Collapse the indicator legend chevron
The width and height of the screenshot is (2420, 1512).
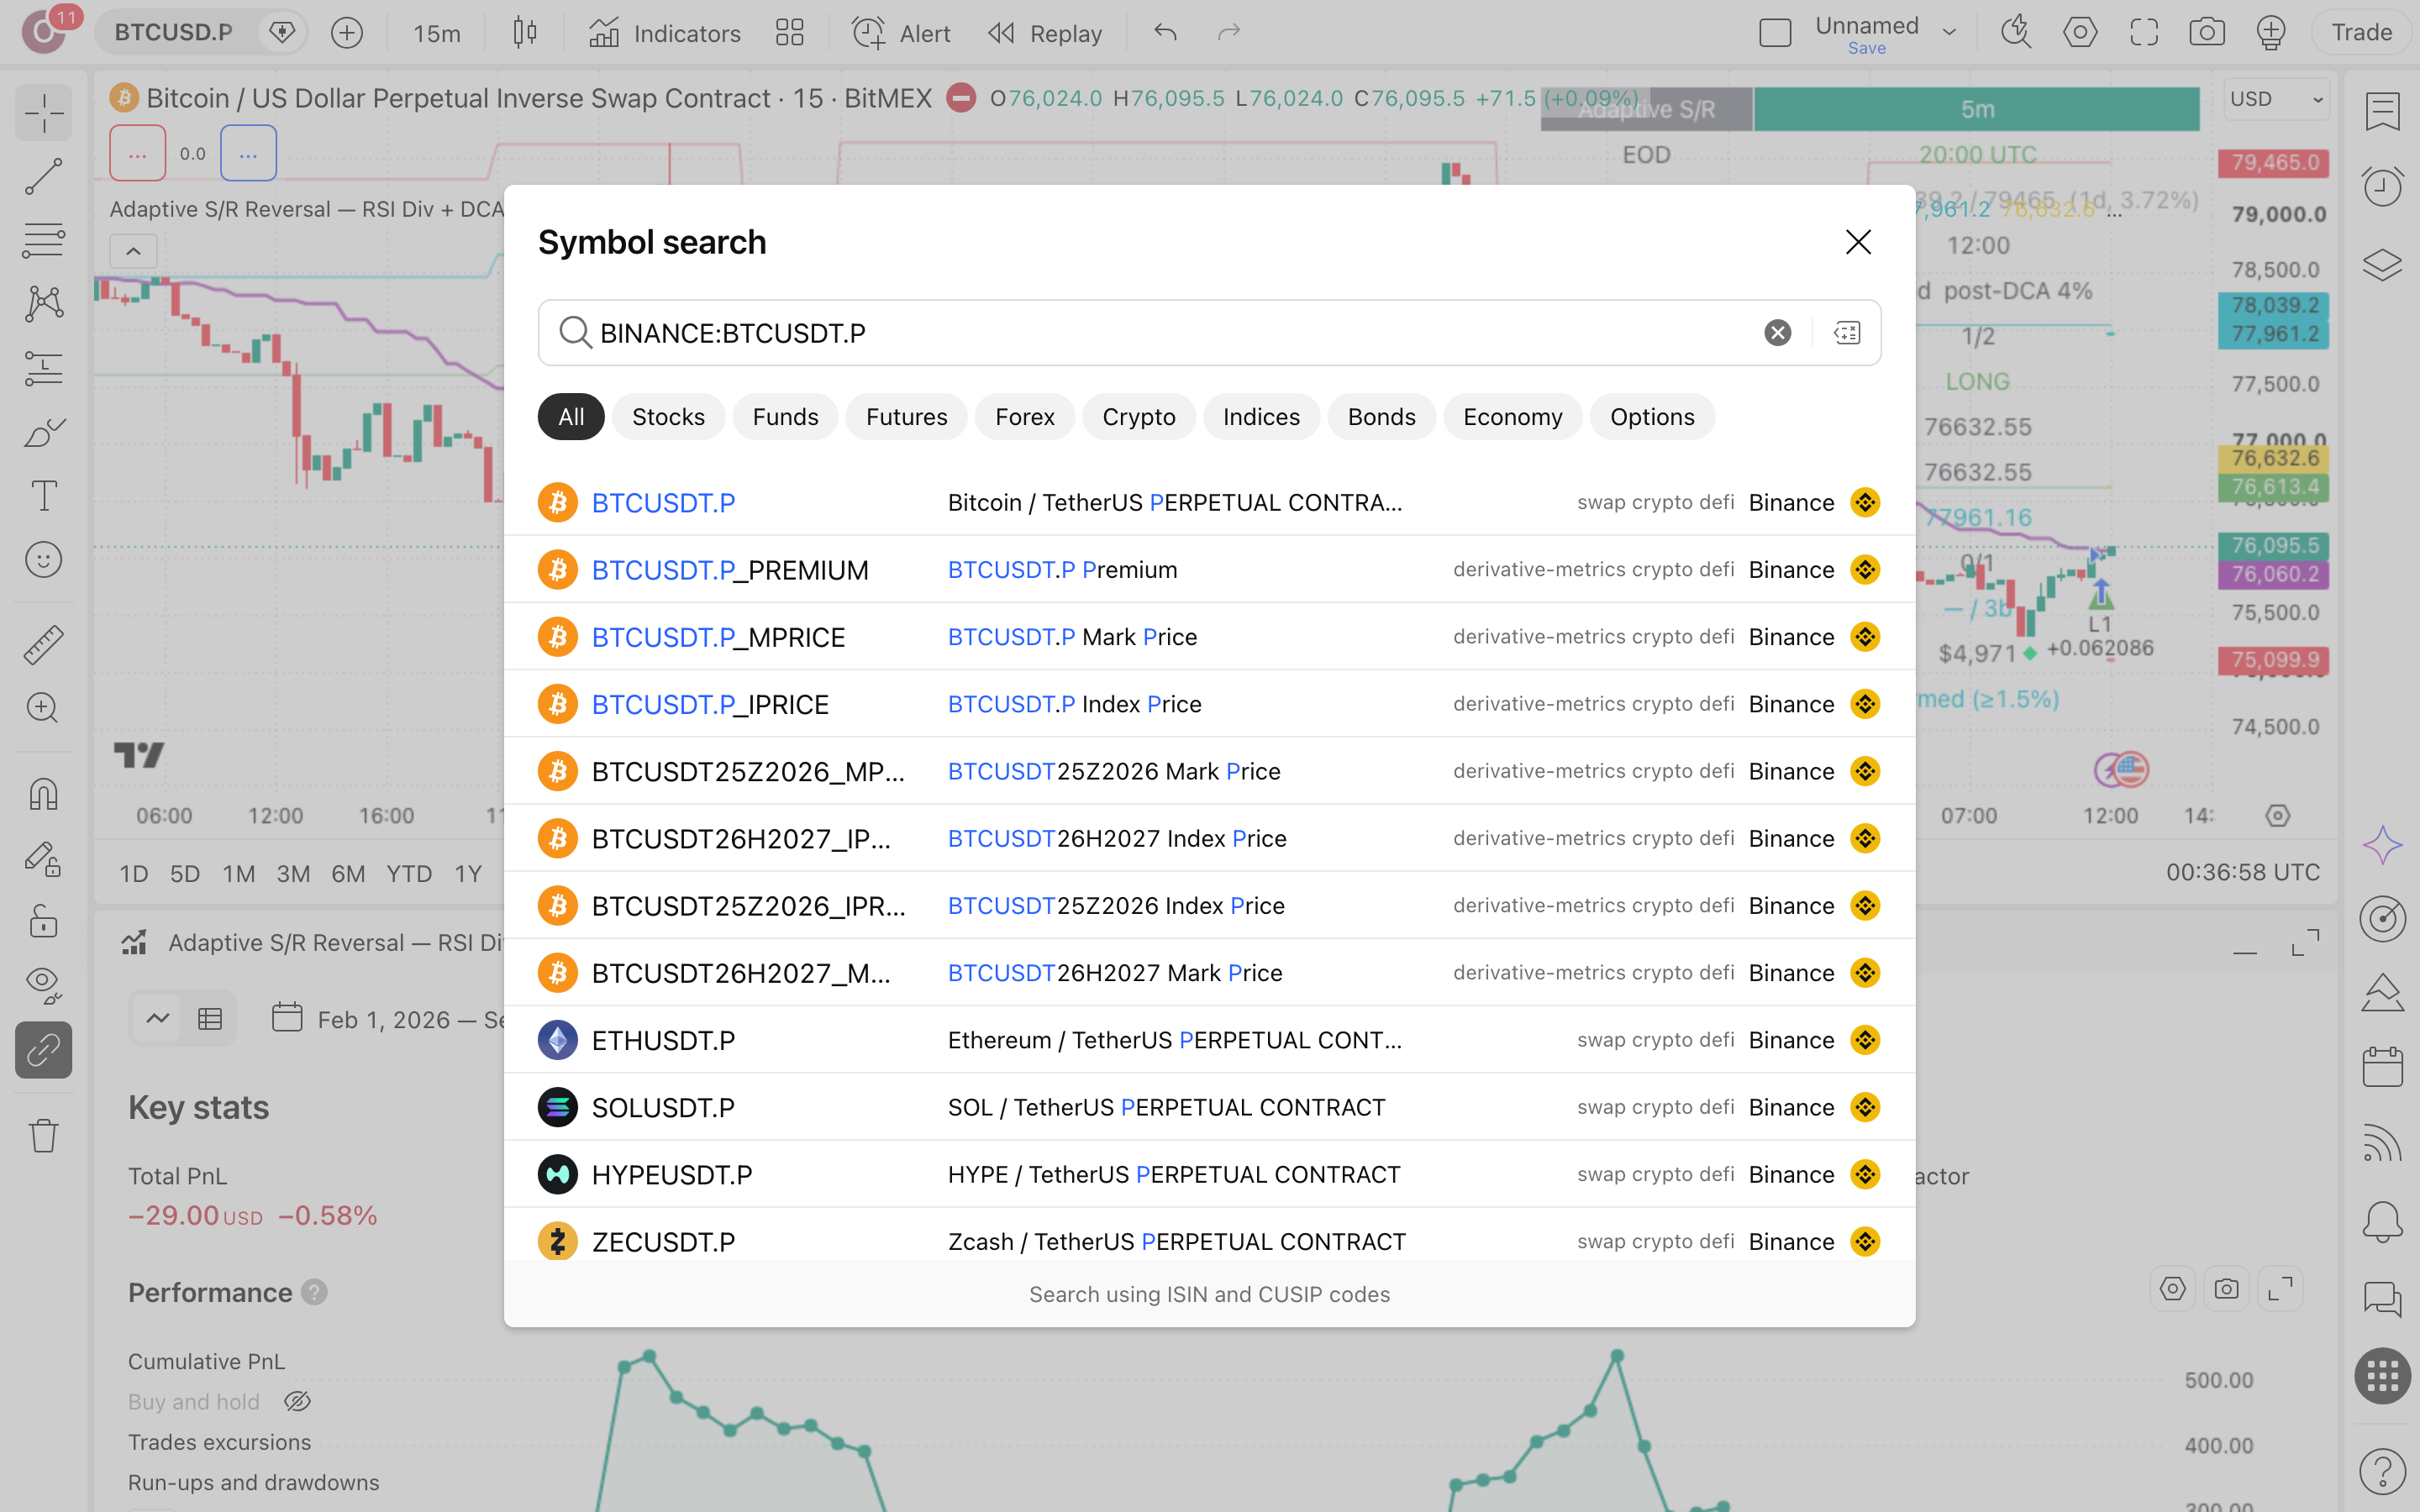tap(133, 251)
